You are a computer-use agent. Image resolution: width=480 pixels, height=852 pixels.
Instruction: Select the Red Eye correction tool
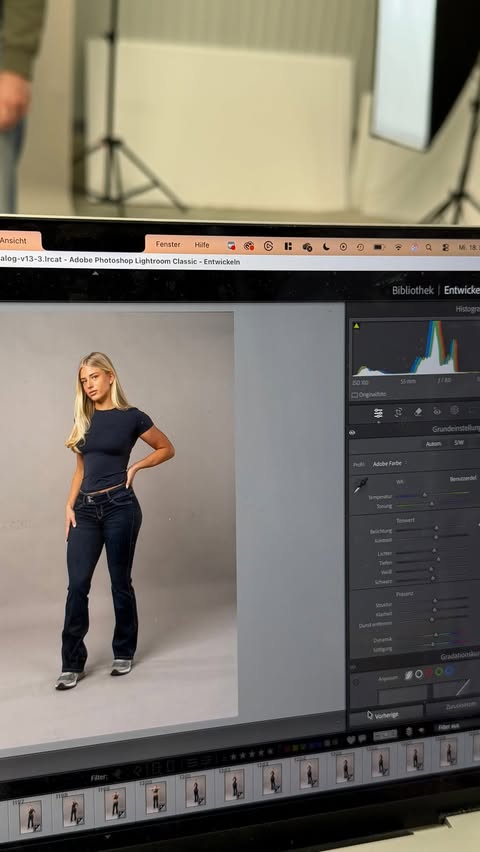click(437, 411)
